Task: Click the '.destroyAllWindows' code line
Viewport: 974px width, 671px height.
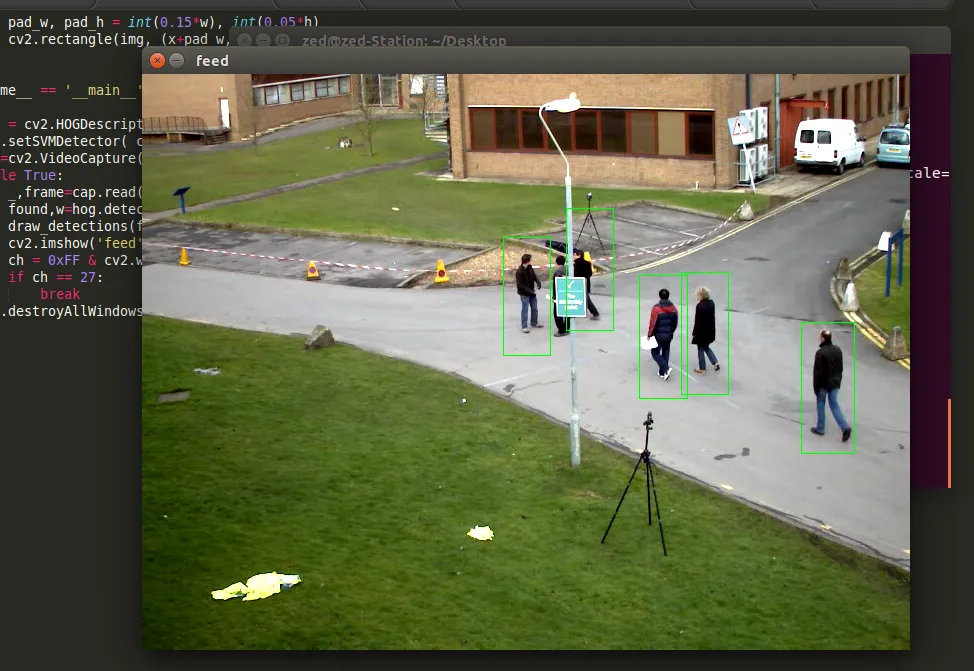Action: point(71,311)
